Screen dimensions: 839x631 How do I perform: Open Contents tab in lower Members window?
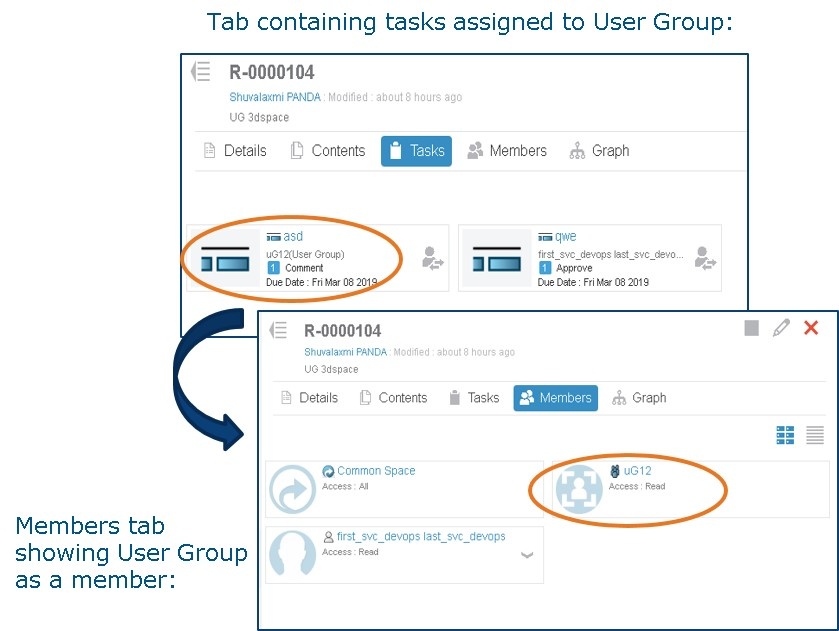(393, 398)
